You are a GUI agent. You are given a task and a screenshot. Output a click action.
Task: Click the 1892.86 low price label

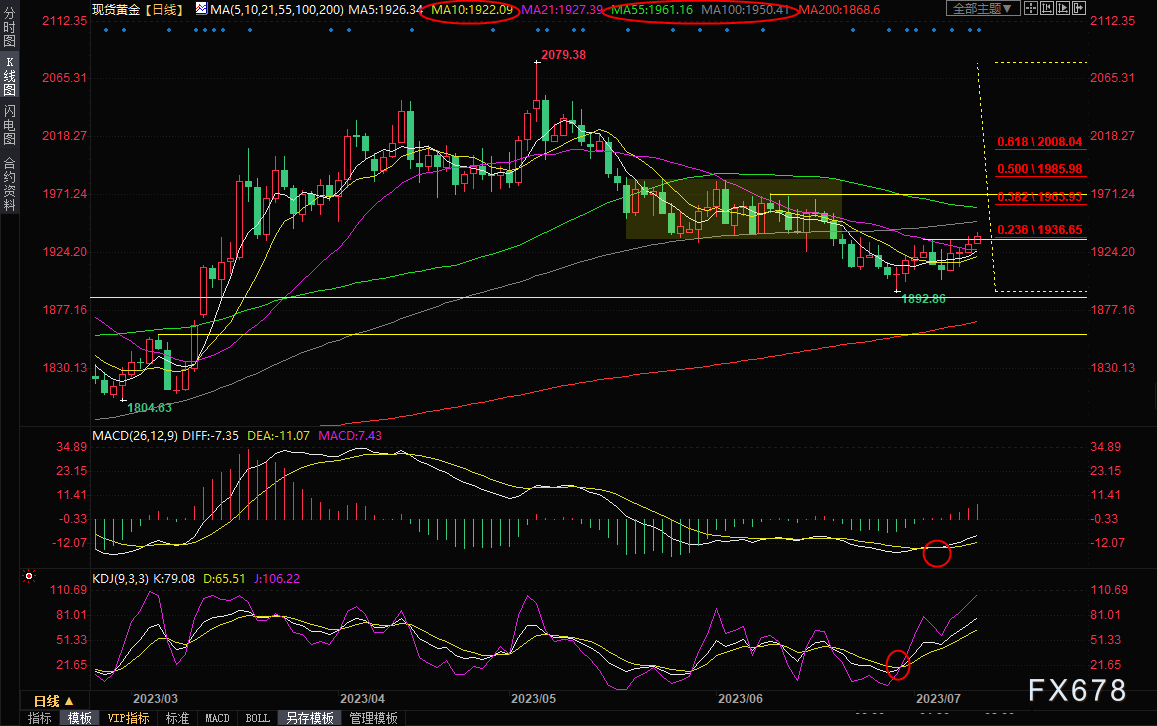(x=924, y=299)
